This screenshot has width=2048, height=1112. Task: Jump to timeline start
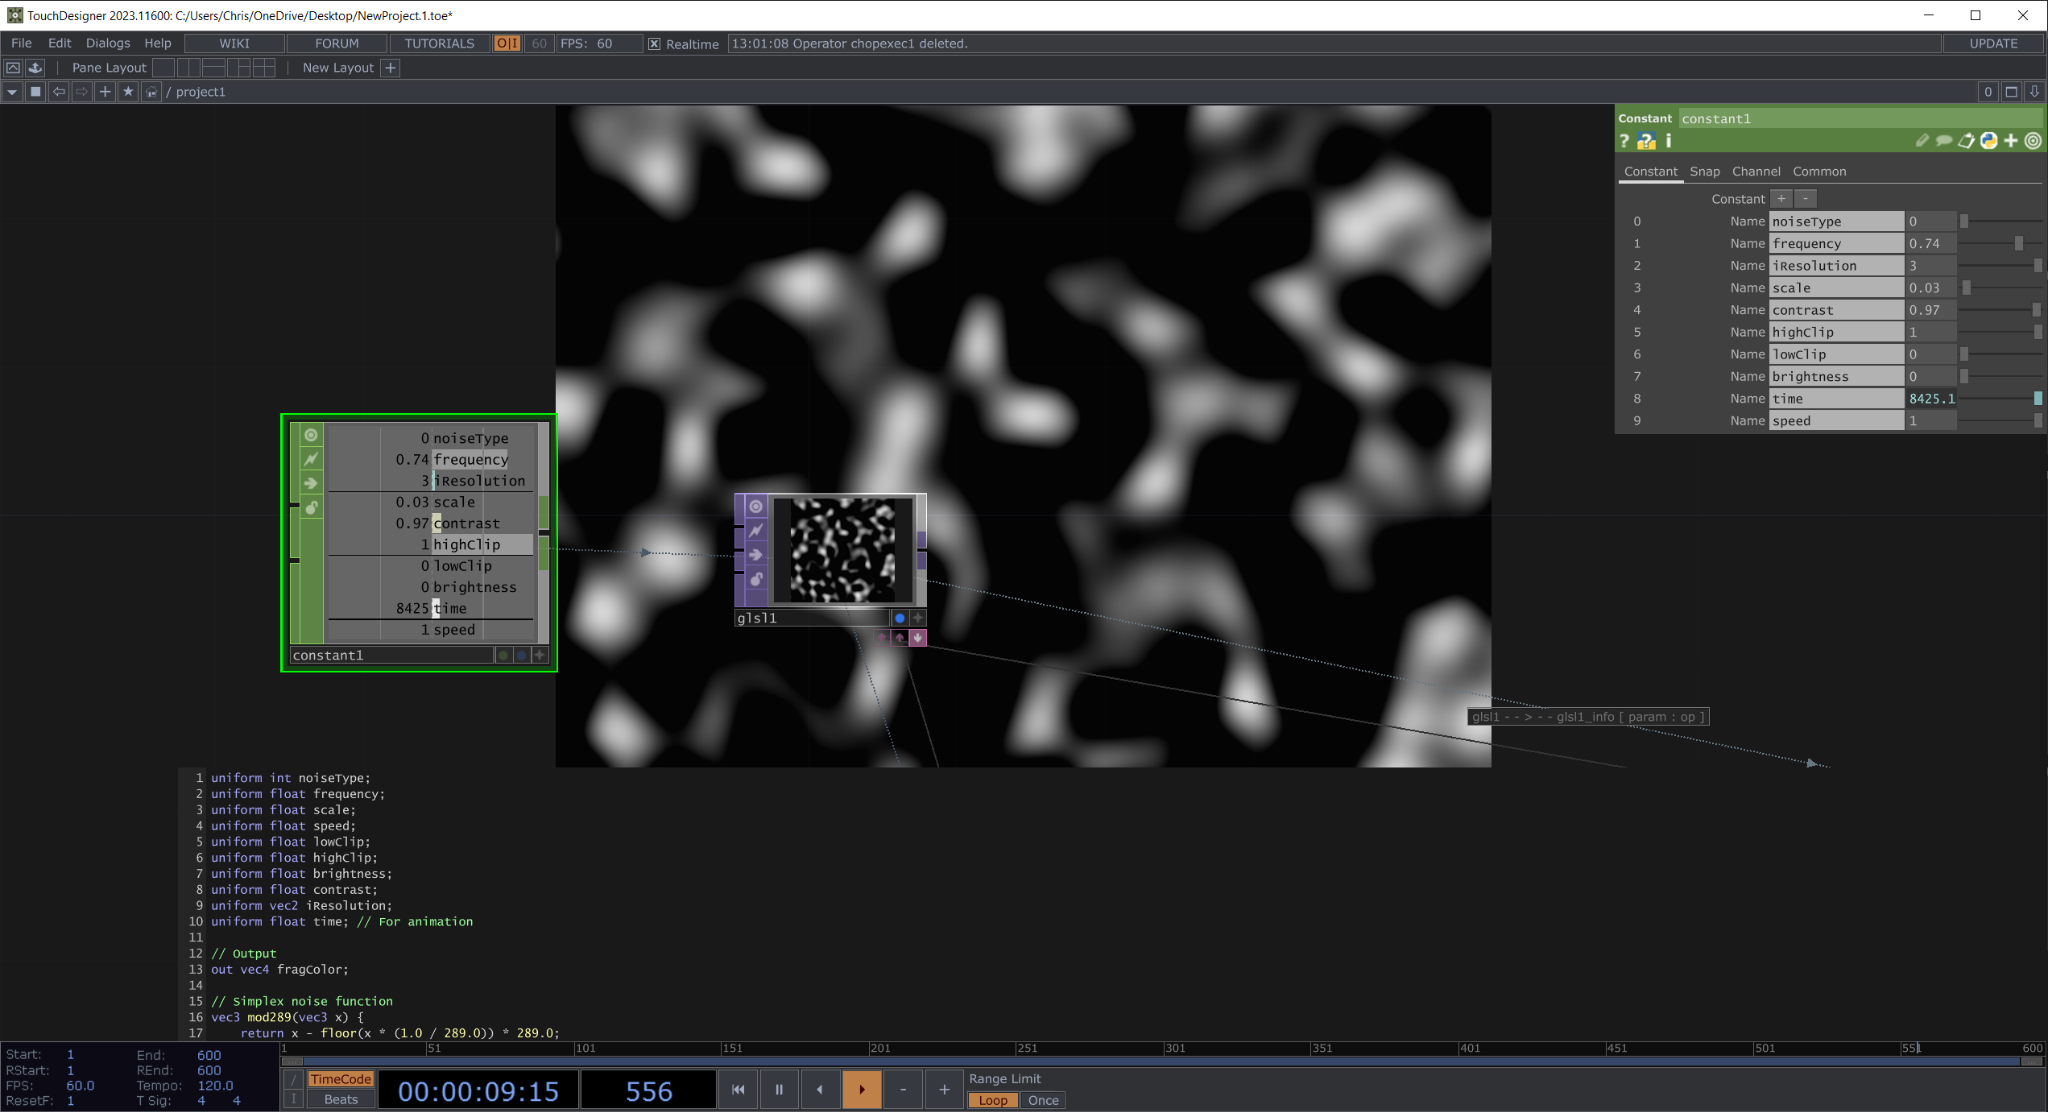click(738, 1090)
